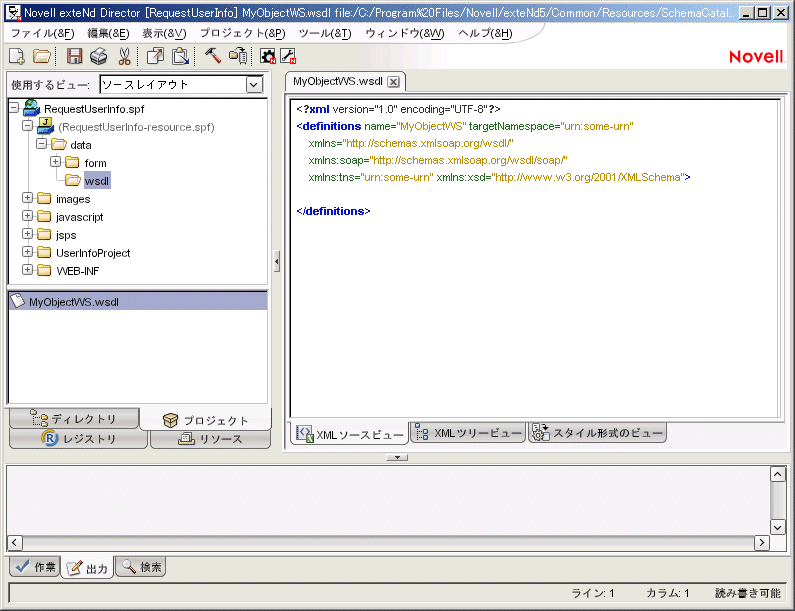Click the xmlns:soap attribute line
Image resolution: width=795 pixels, height=611 pixels.
[x=438, y=160]
